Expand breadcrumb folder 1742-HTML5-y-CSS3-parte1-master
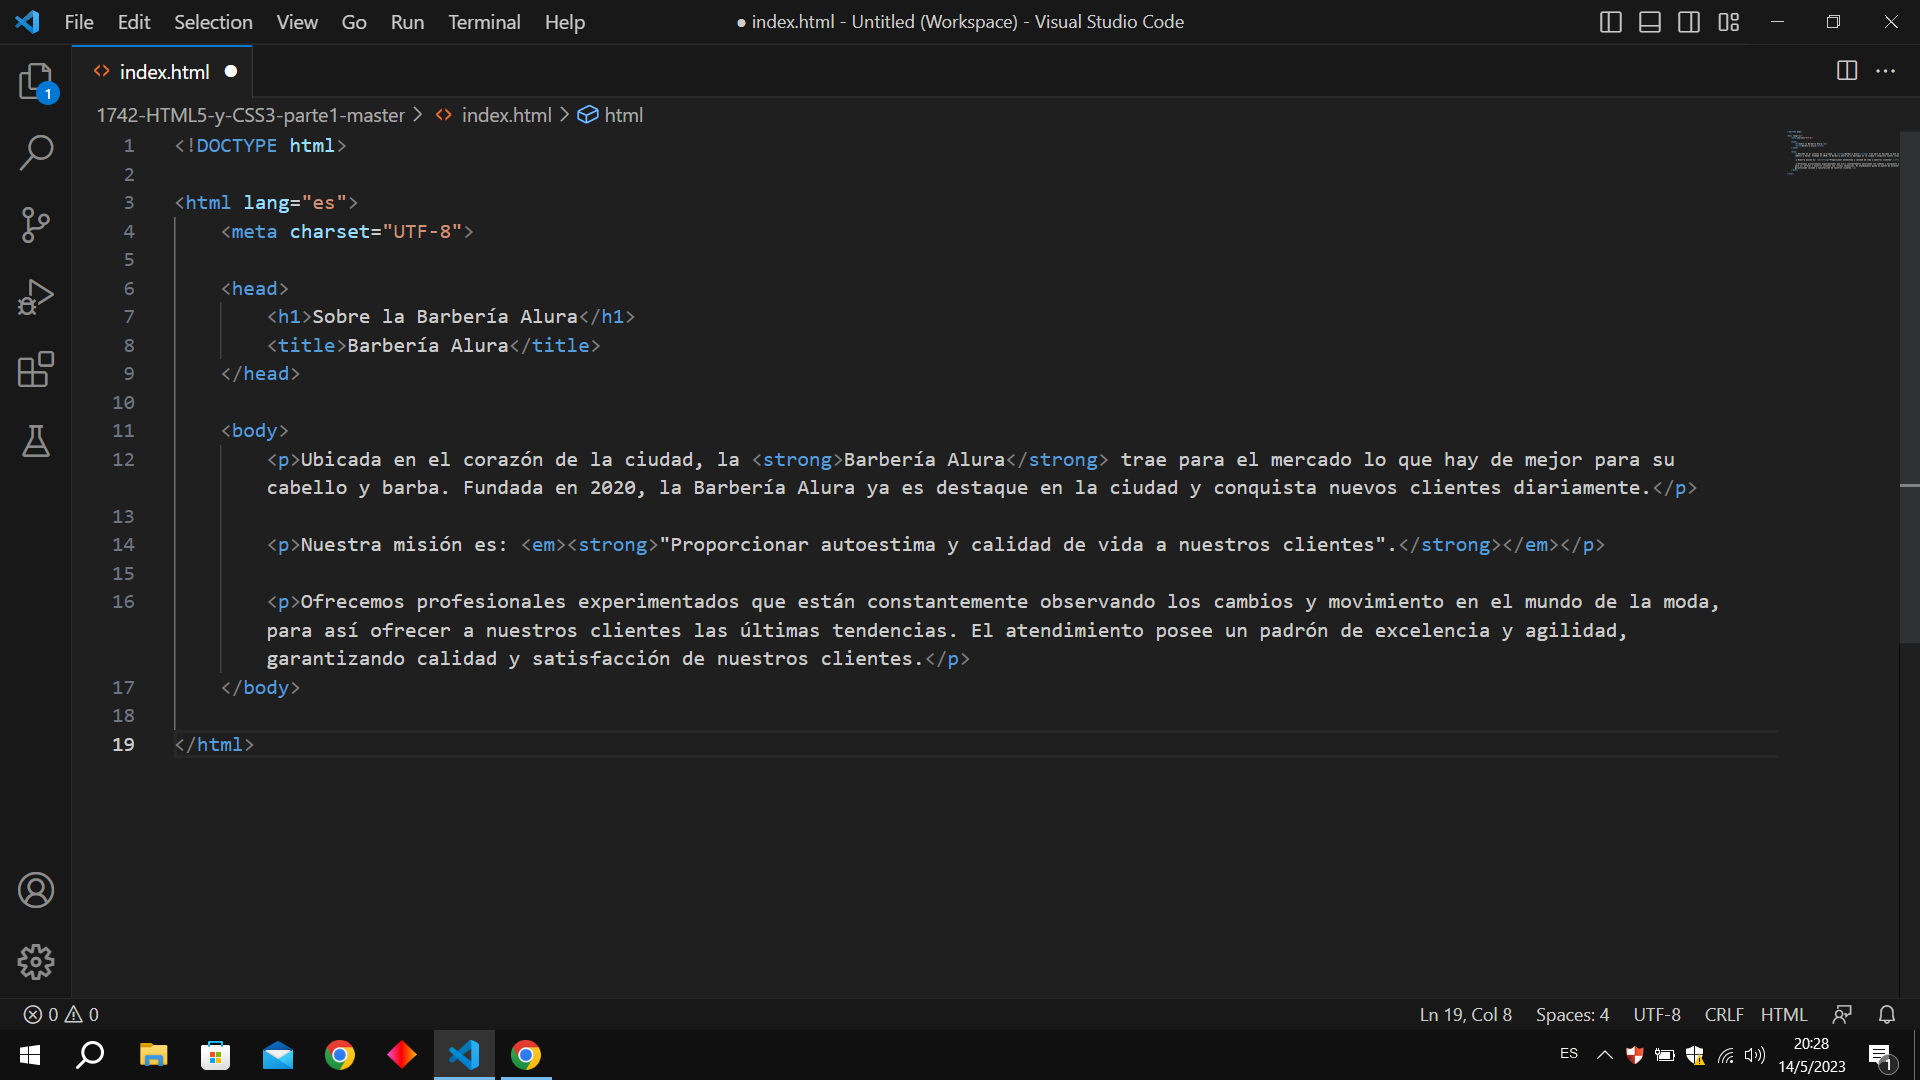This screenshot has height=1080, width=1920. click(x=250, y=115)
